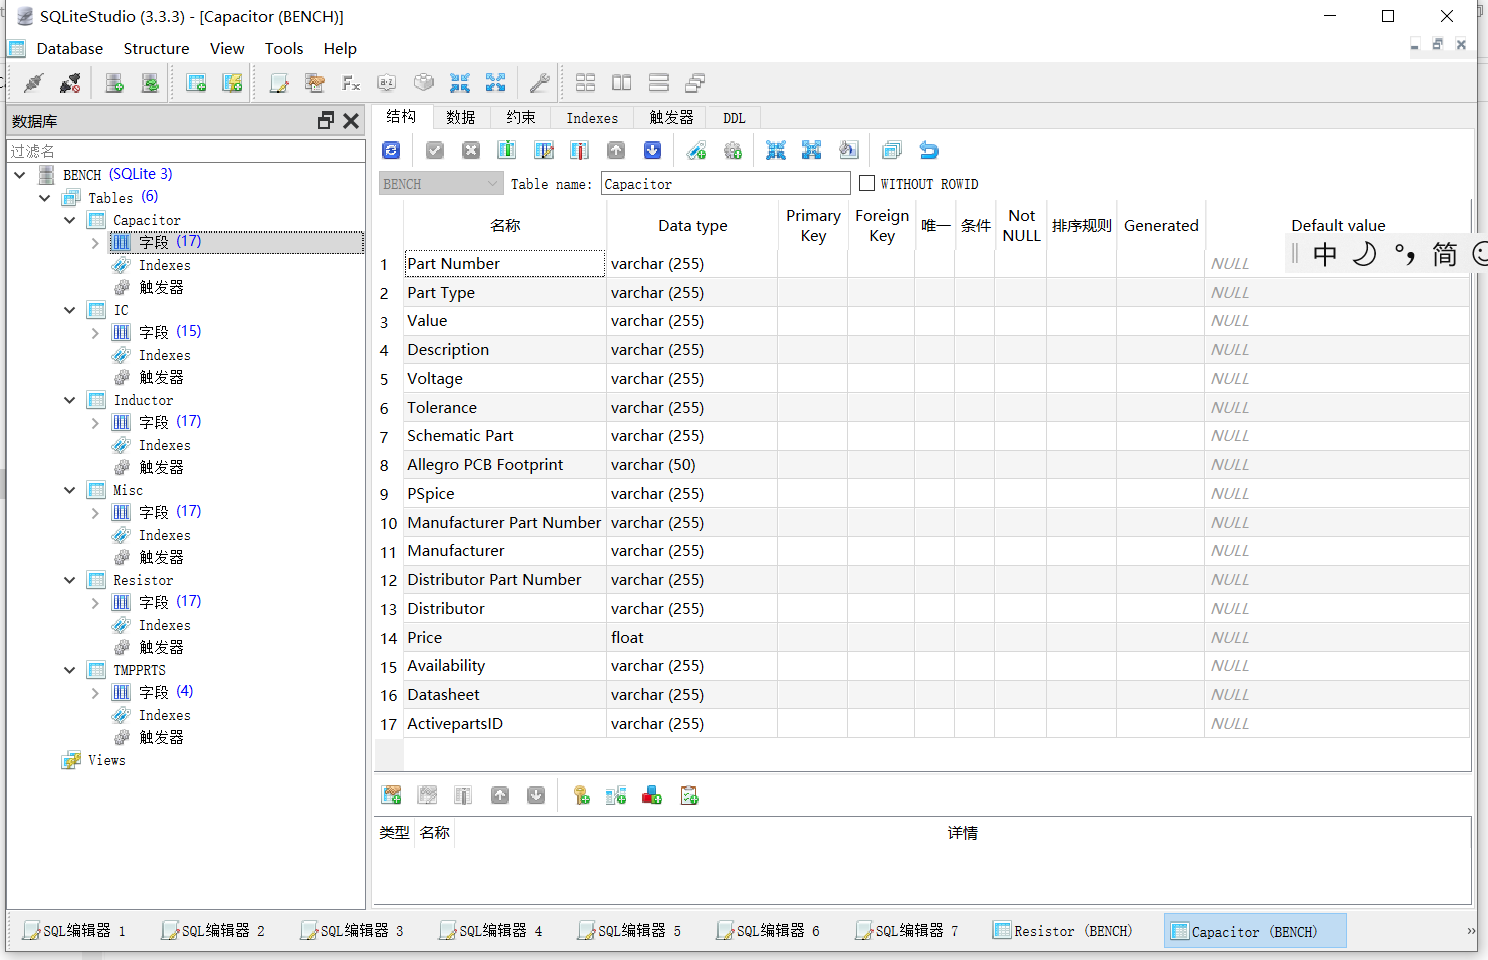
Task: Toggle the WITHOUT ROWID checkbox
Action: (867, 183)
